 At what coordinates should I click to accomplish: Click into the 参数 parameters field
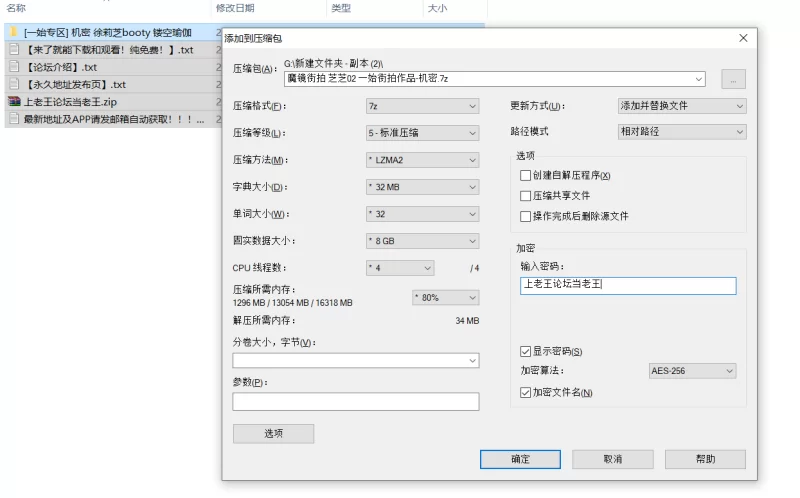click(356, 402)
